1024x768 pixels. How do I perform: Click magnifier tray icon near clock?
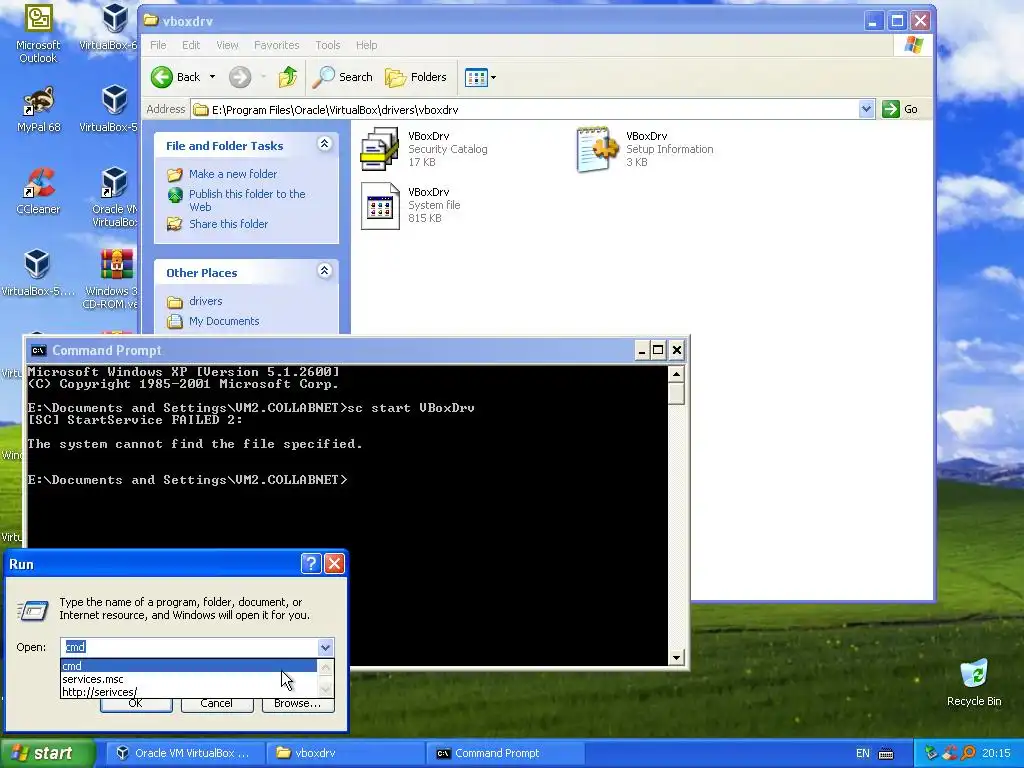[x=968, y=753]
